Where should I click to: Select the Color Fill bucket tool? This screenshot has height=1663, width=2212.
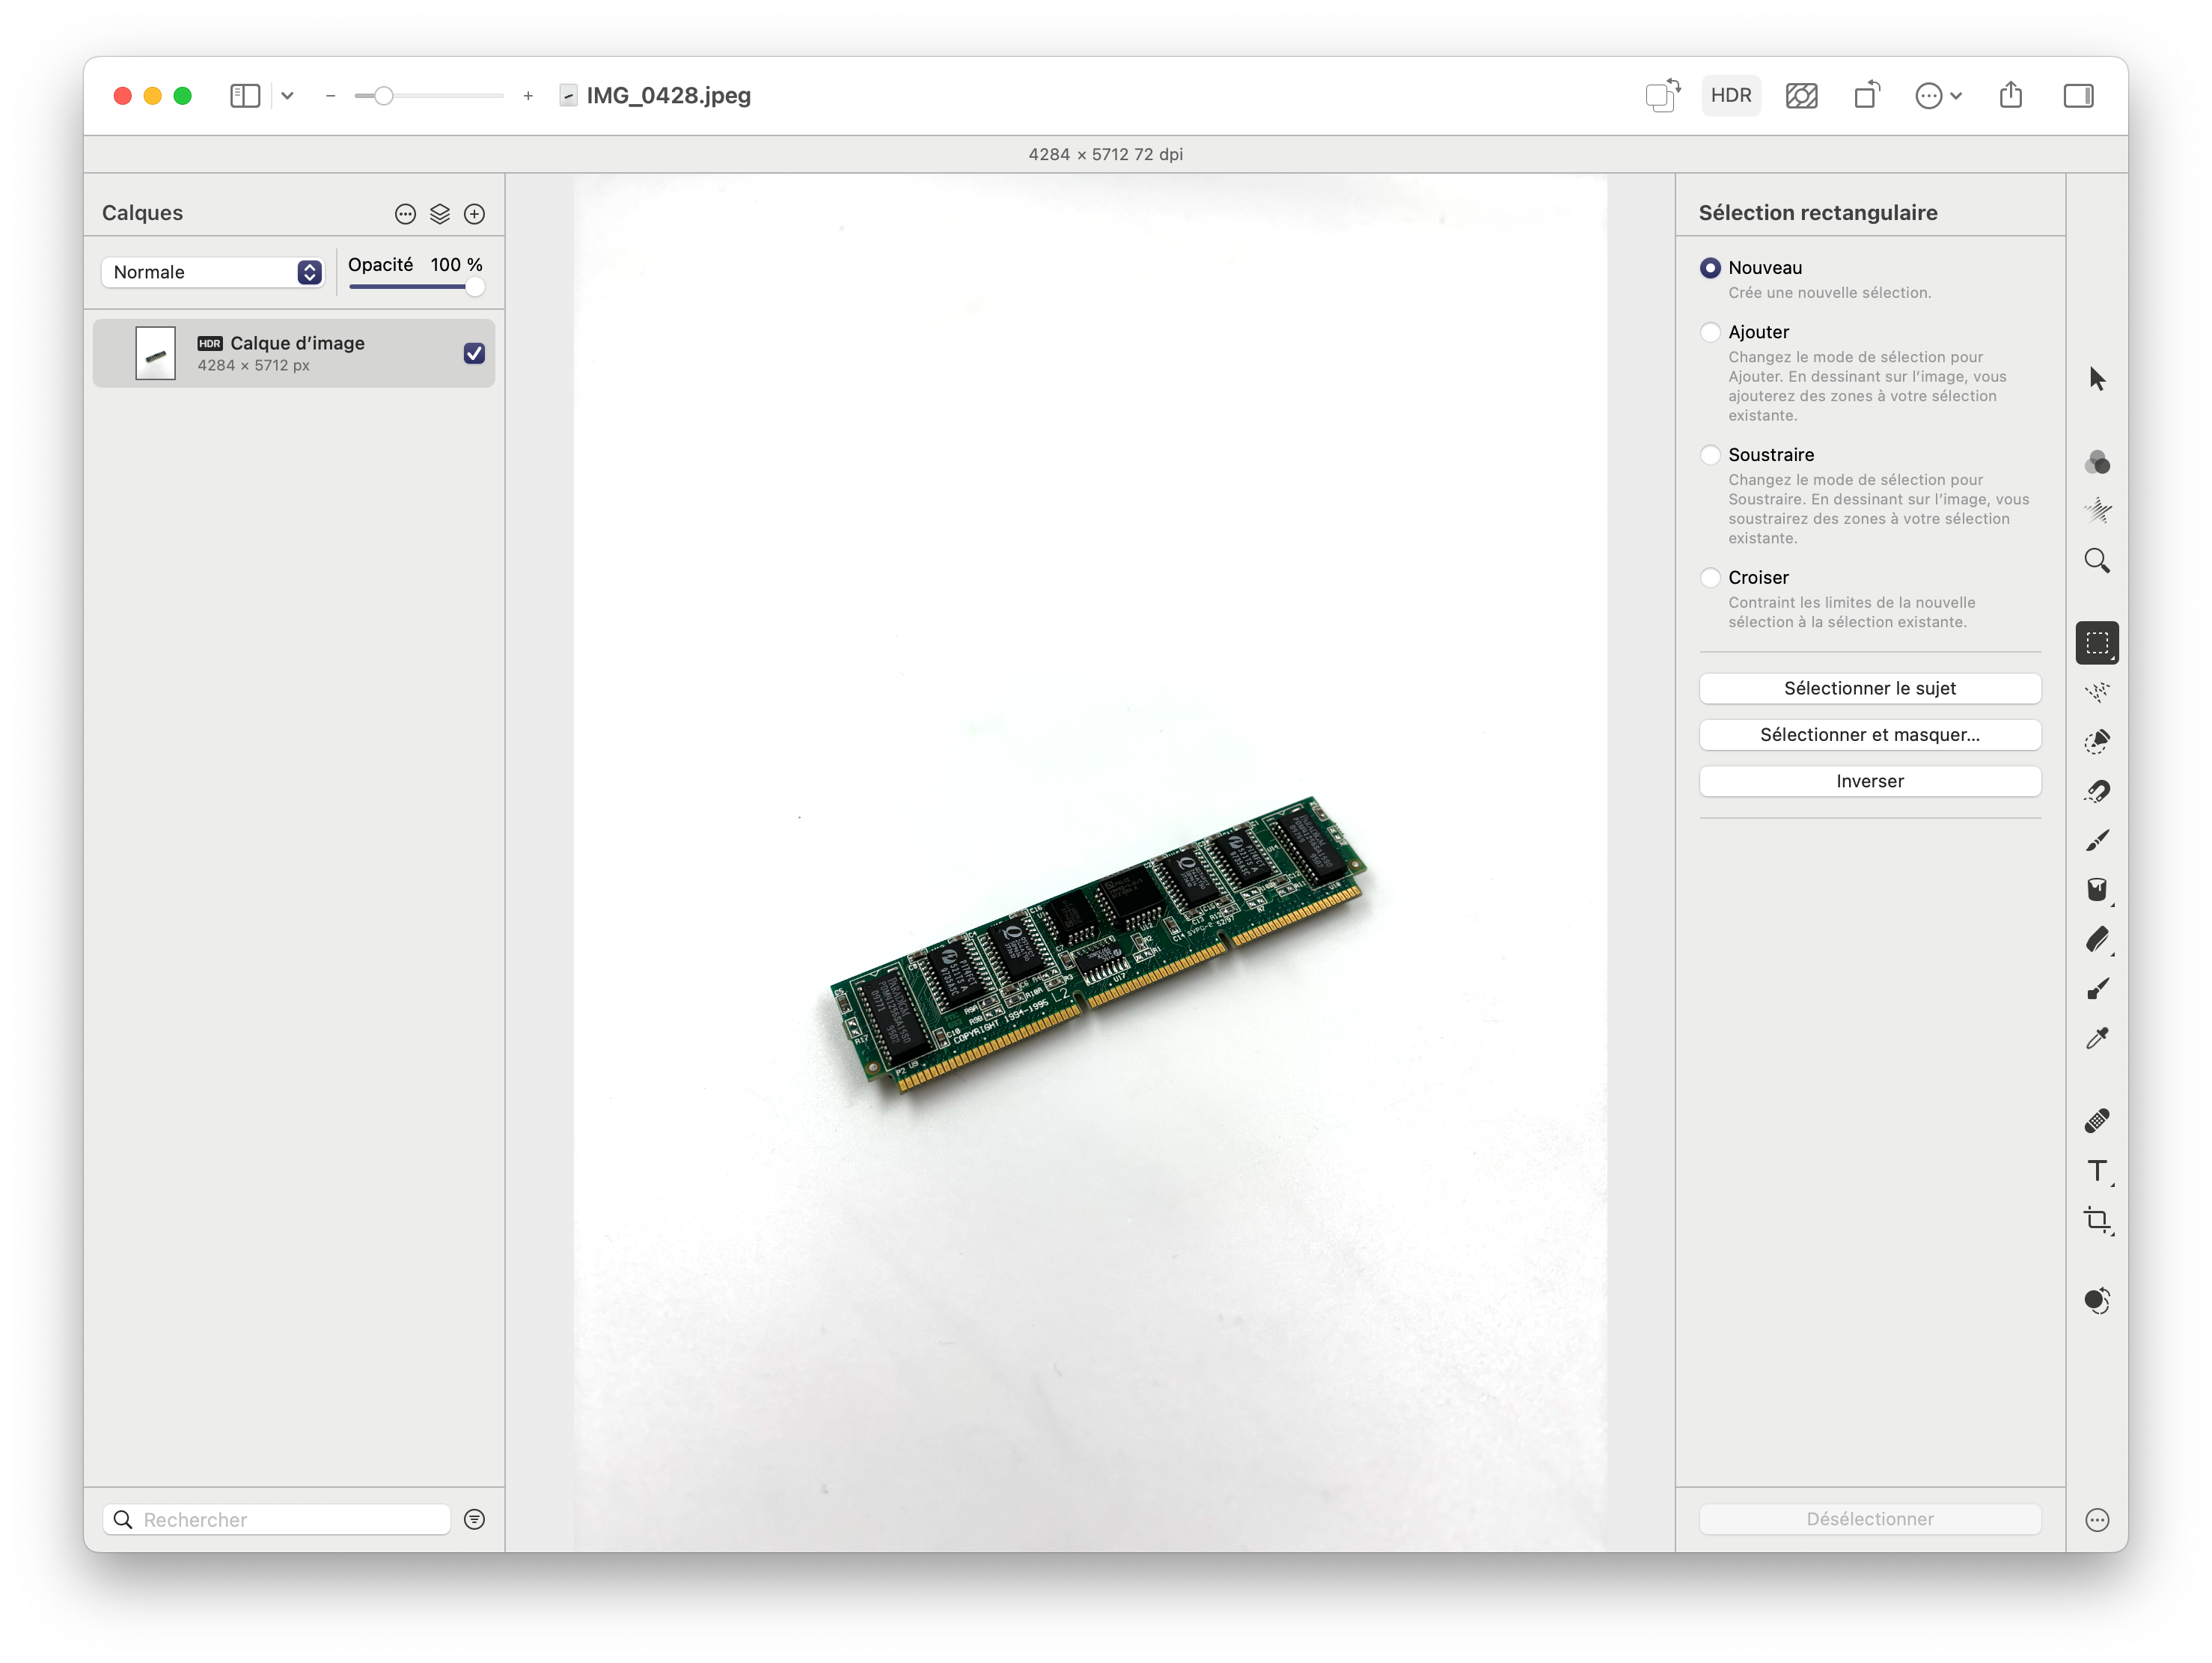(x=2097, y=890)
